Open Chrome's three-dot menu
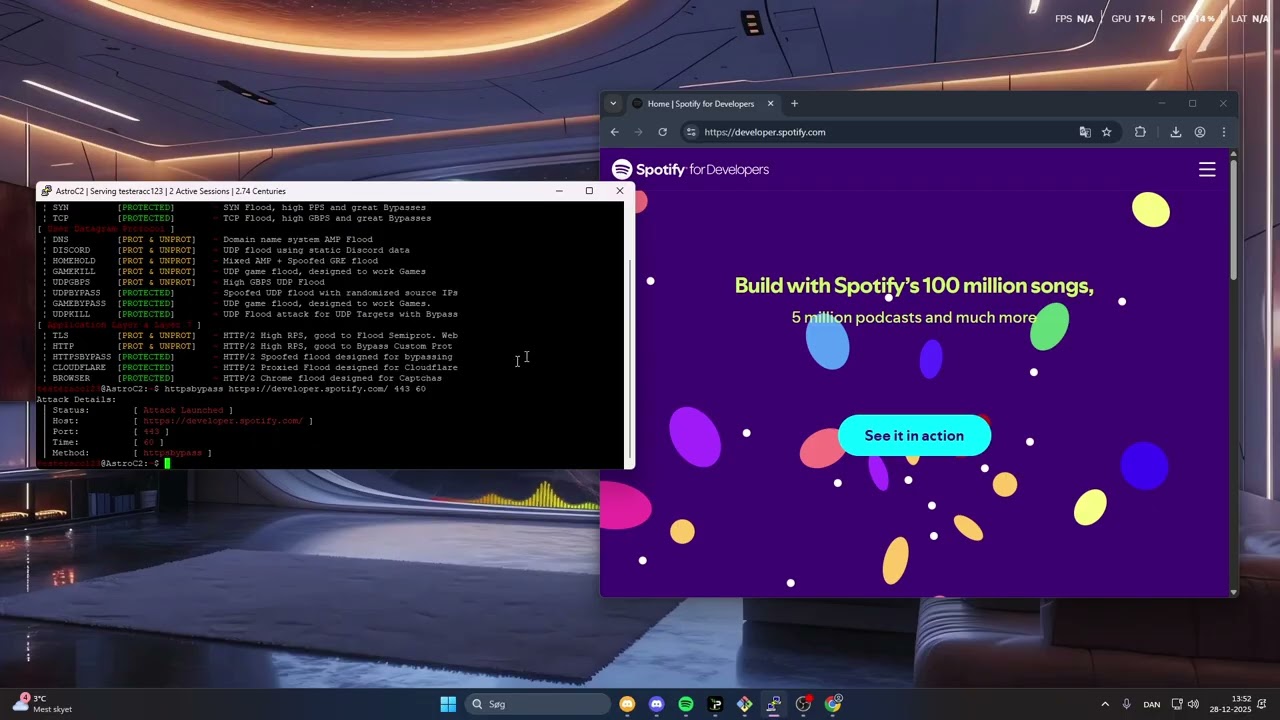The height and width of the screenshot is (720, 1280). pyautogui.click(x=1223, y=132)
